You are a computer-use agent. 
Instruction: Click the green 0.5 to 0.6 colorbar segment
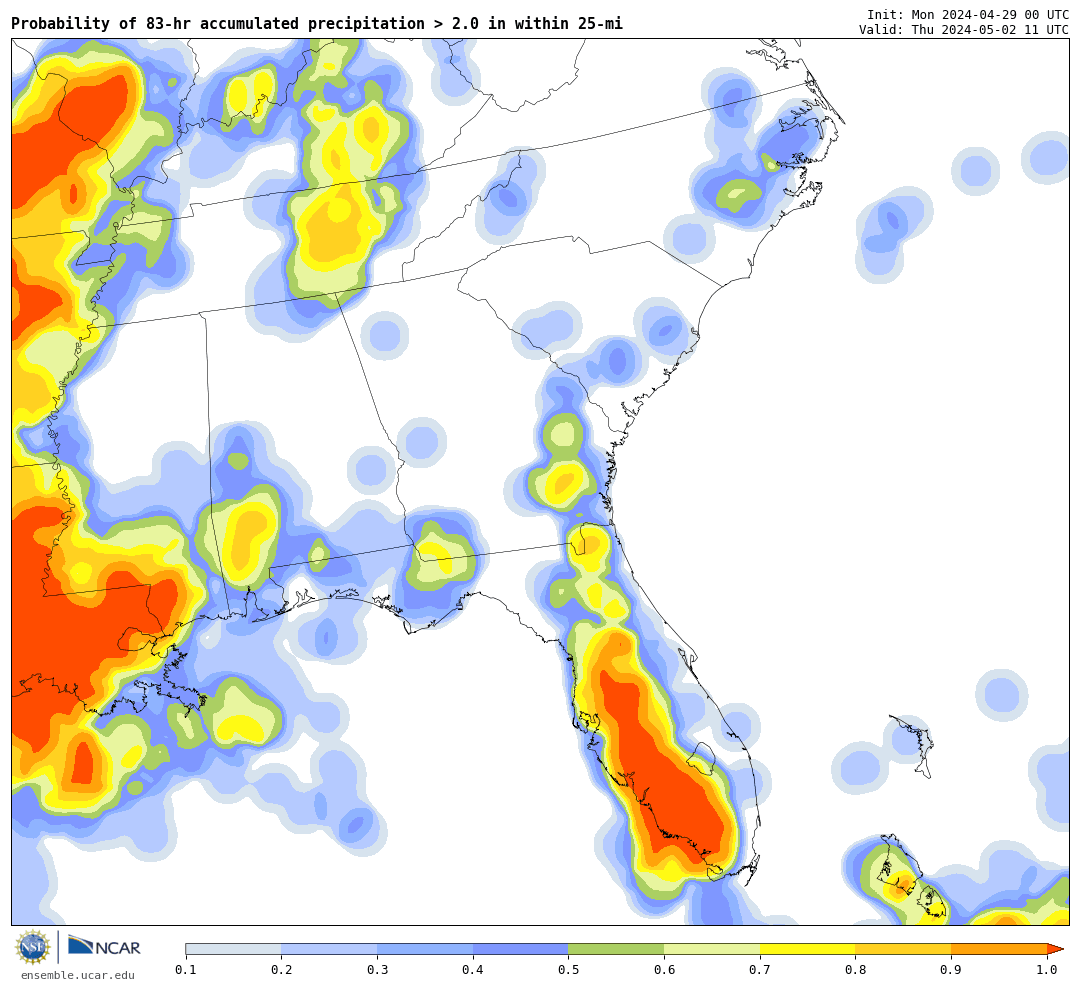tap(616, 949)
